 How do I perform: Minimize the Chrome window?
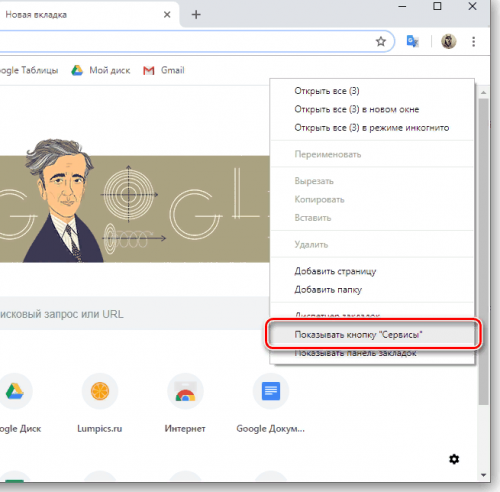tap(402, 6)
